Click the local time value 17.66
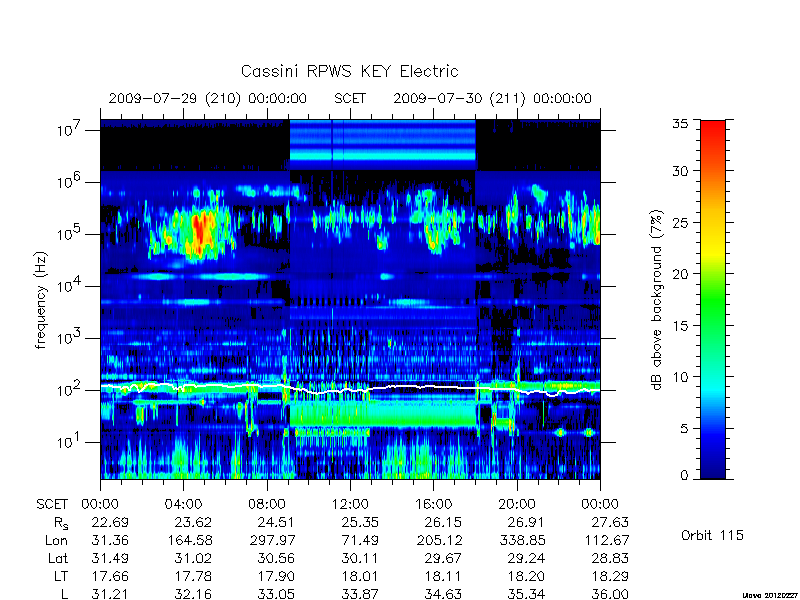Image resolution: width=800 pixels, height=600 pixels. [x=110, y=576]
